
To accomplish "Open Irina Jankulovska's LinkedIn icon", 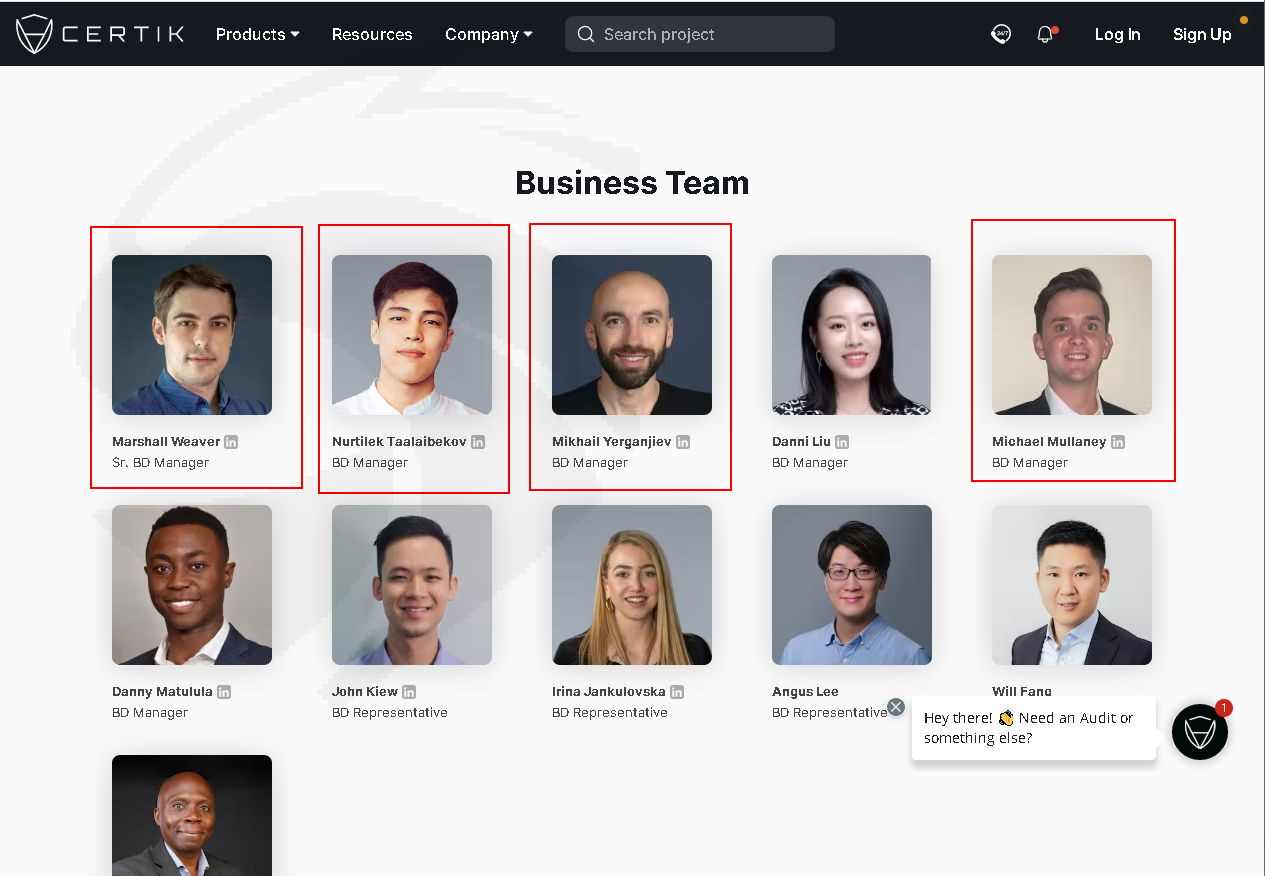I will click(677, 691).
